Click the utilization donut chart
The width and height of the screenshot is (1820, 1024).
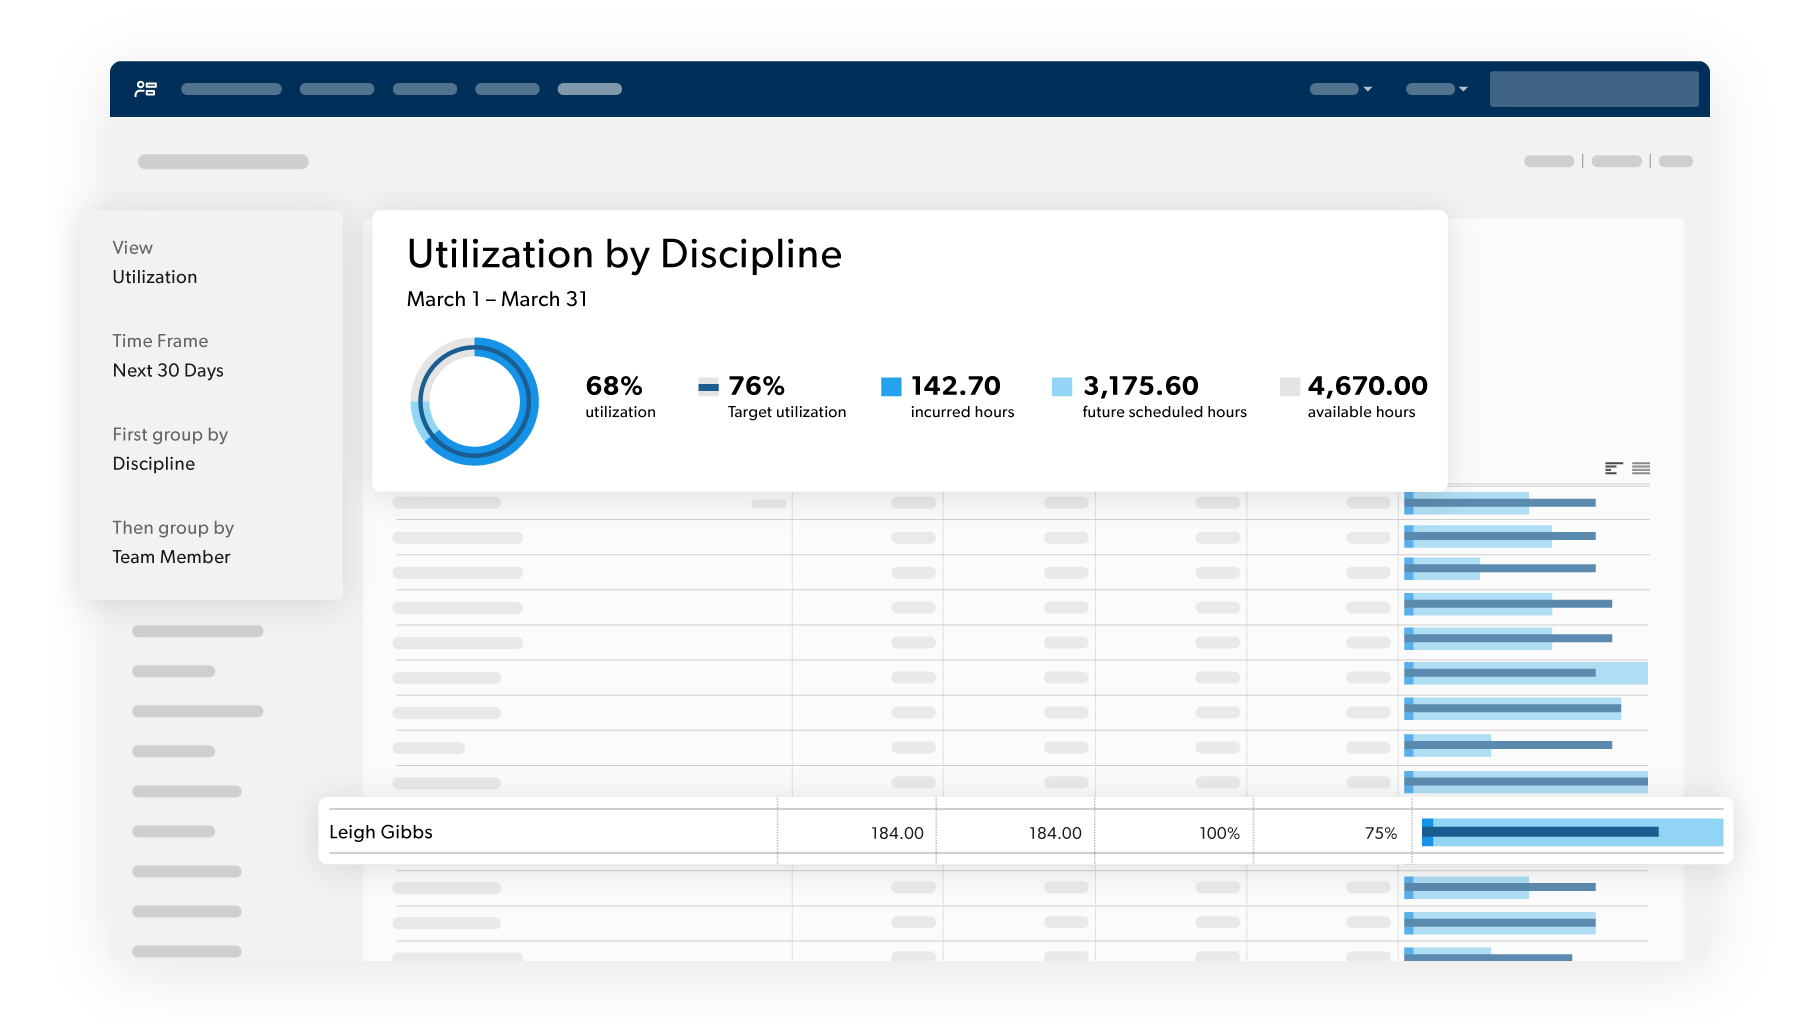coord(475,401)
